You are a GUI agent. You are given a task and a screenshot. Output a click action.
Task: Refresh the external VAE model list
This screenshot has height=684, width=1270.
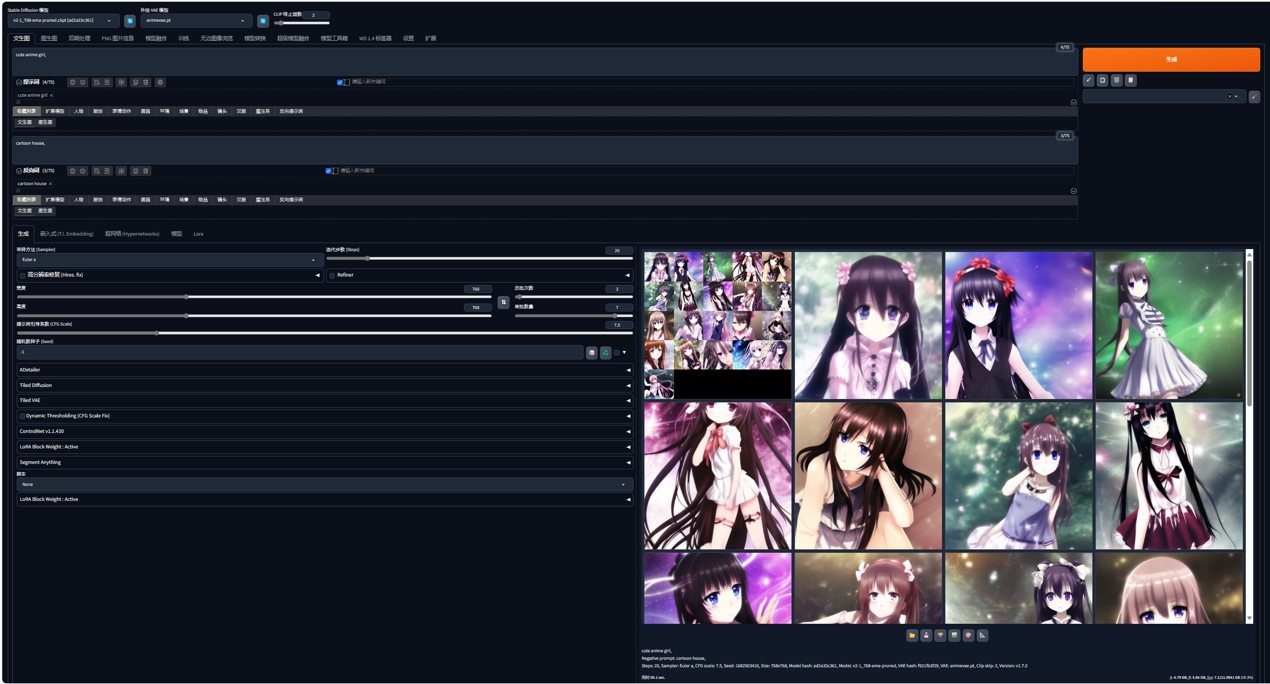coord(263,20)
